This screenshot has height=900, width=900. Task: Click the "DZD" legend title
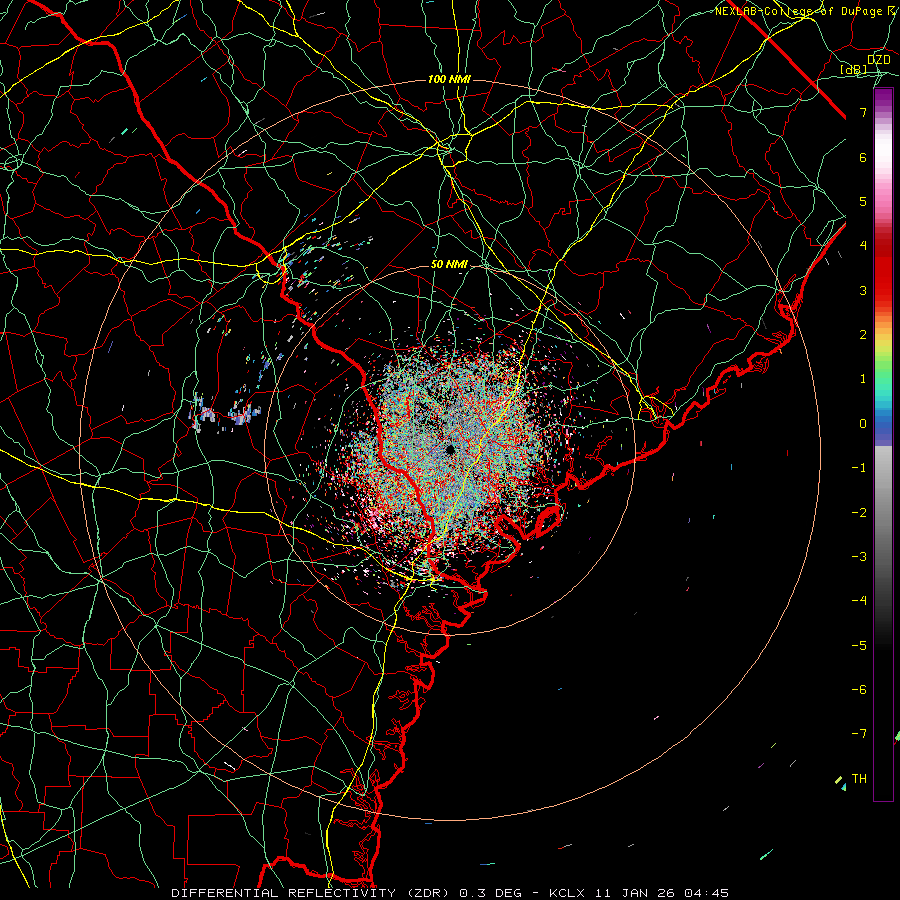[879, 60]
